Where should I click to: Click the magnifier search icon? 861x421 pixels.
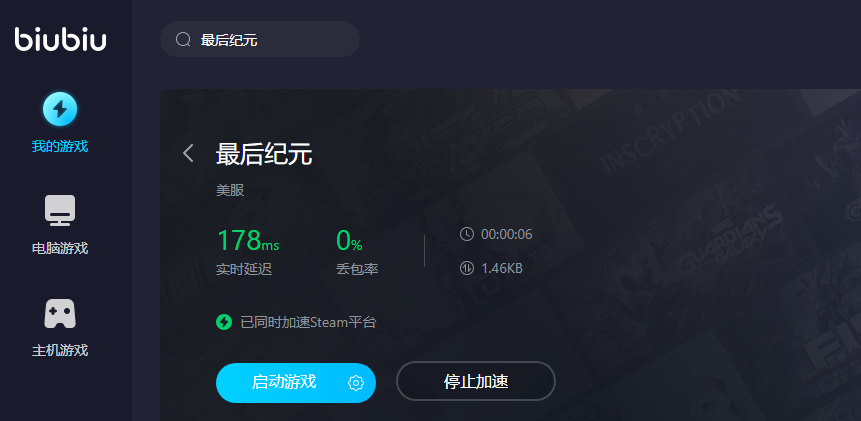point(183,40)
